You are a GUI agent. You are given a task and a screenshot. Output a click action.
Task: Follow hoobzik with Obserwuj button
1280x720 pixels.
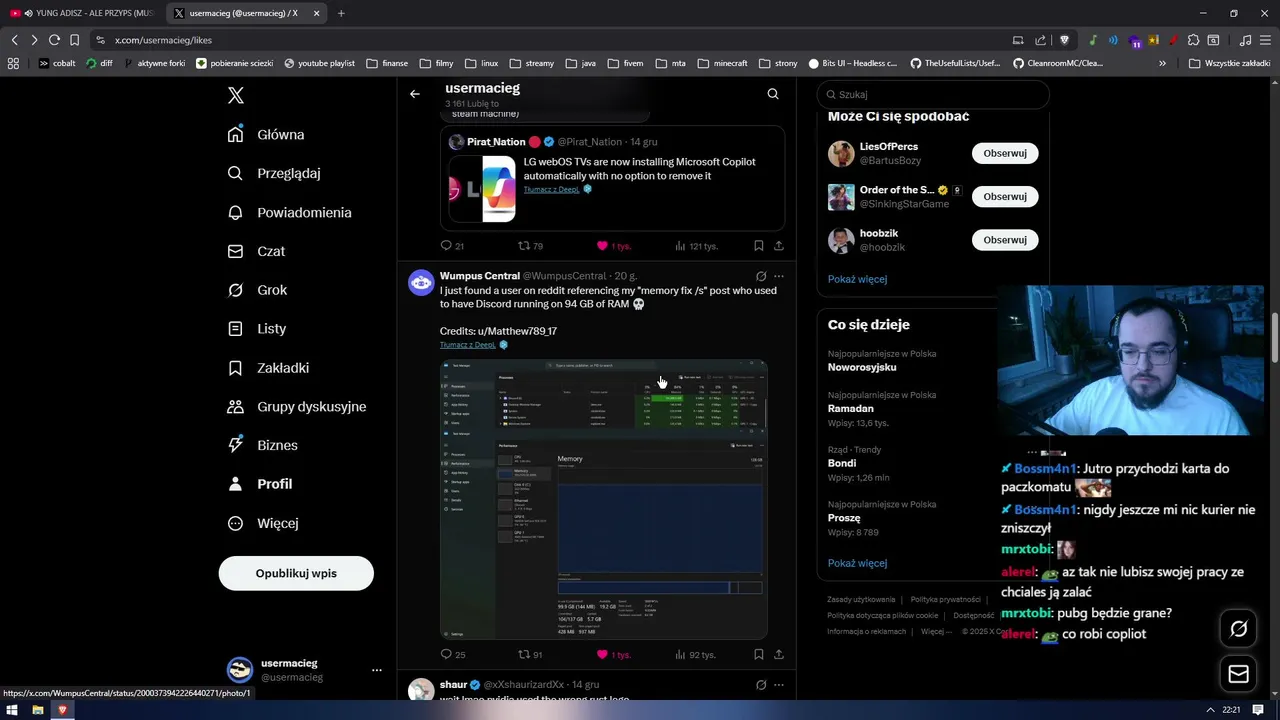coord(1005,240)
